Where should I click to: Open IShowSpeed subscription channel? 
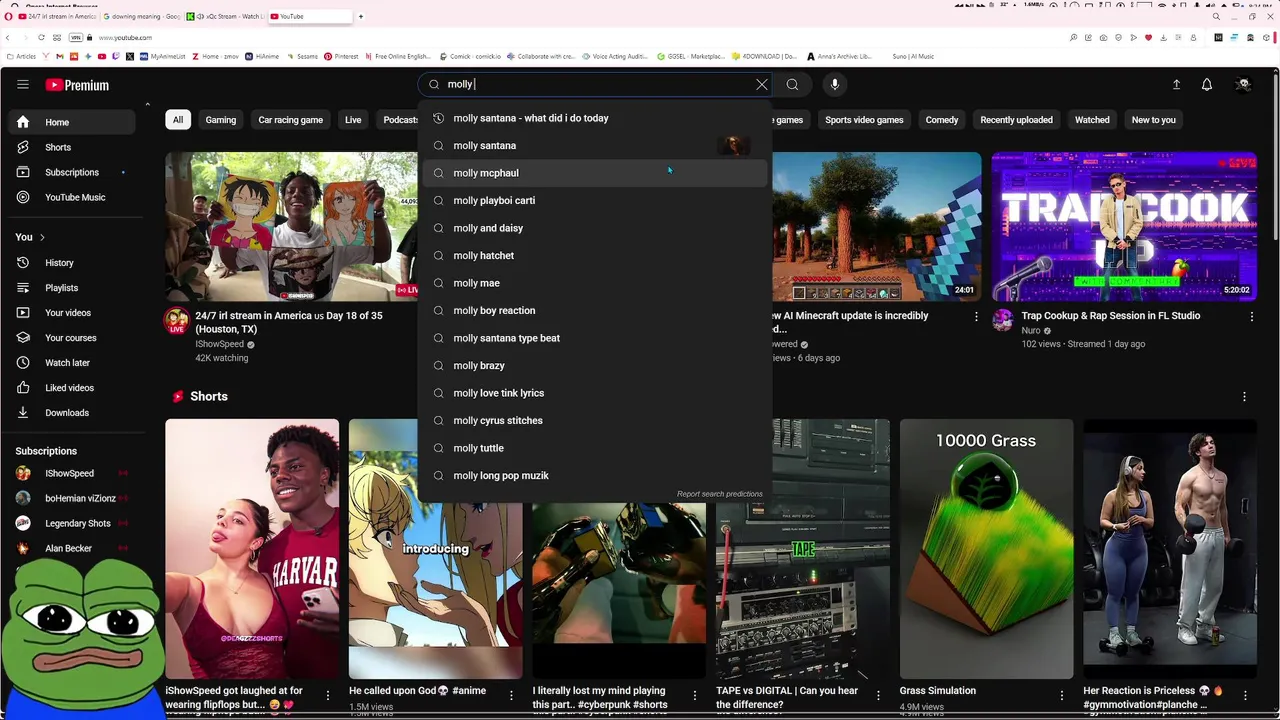tap(70, 473)
